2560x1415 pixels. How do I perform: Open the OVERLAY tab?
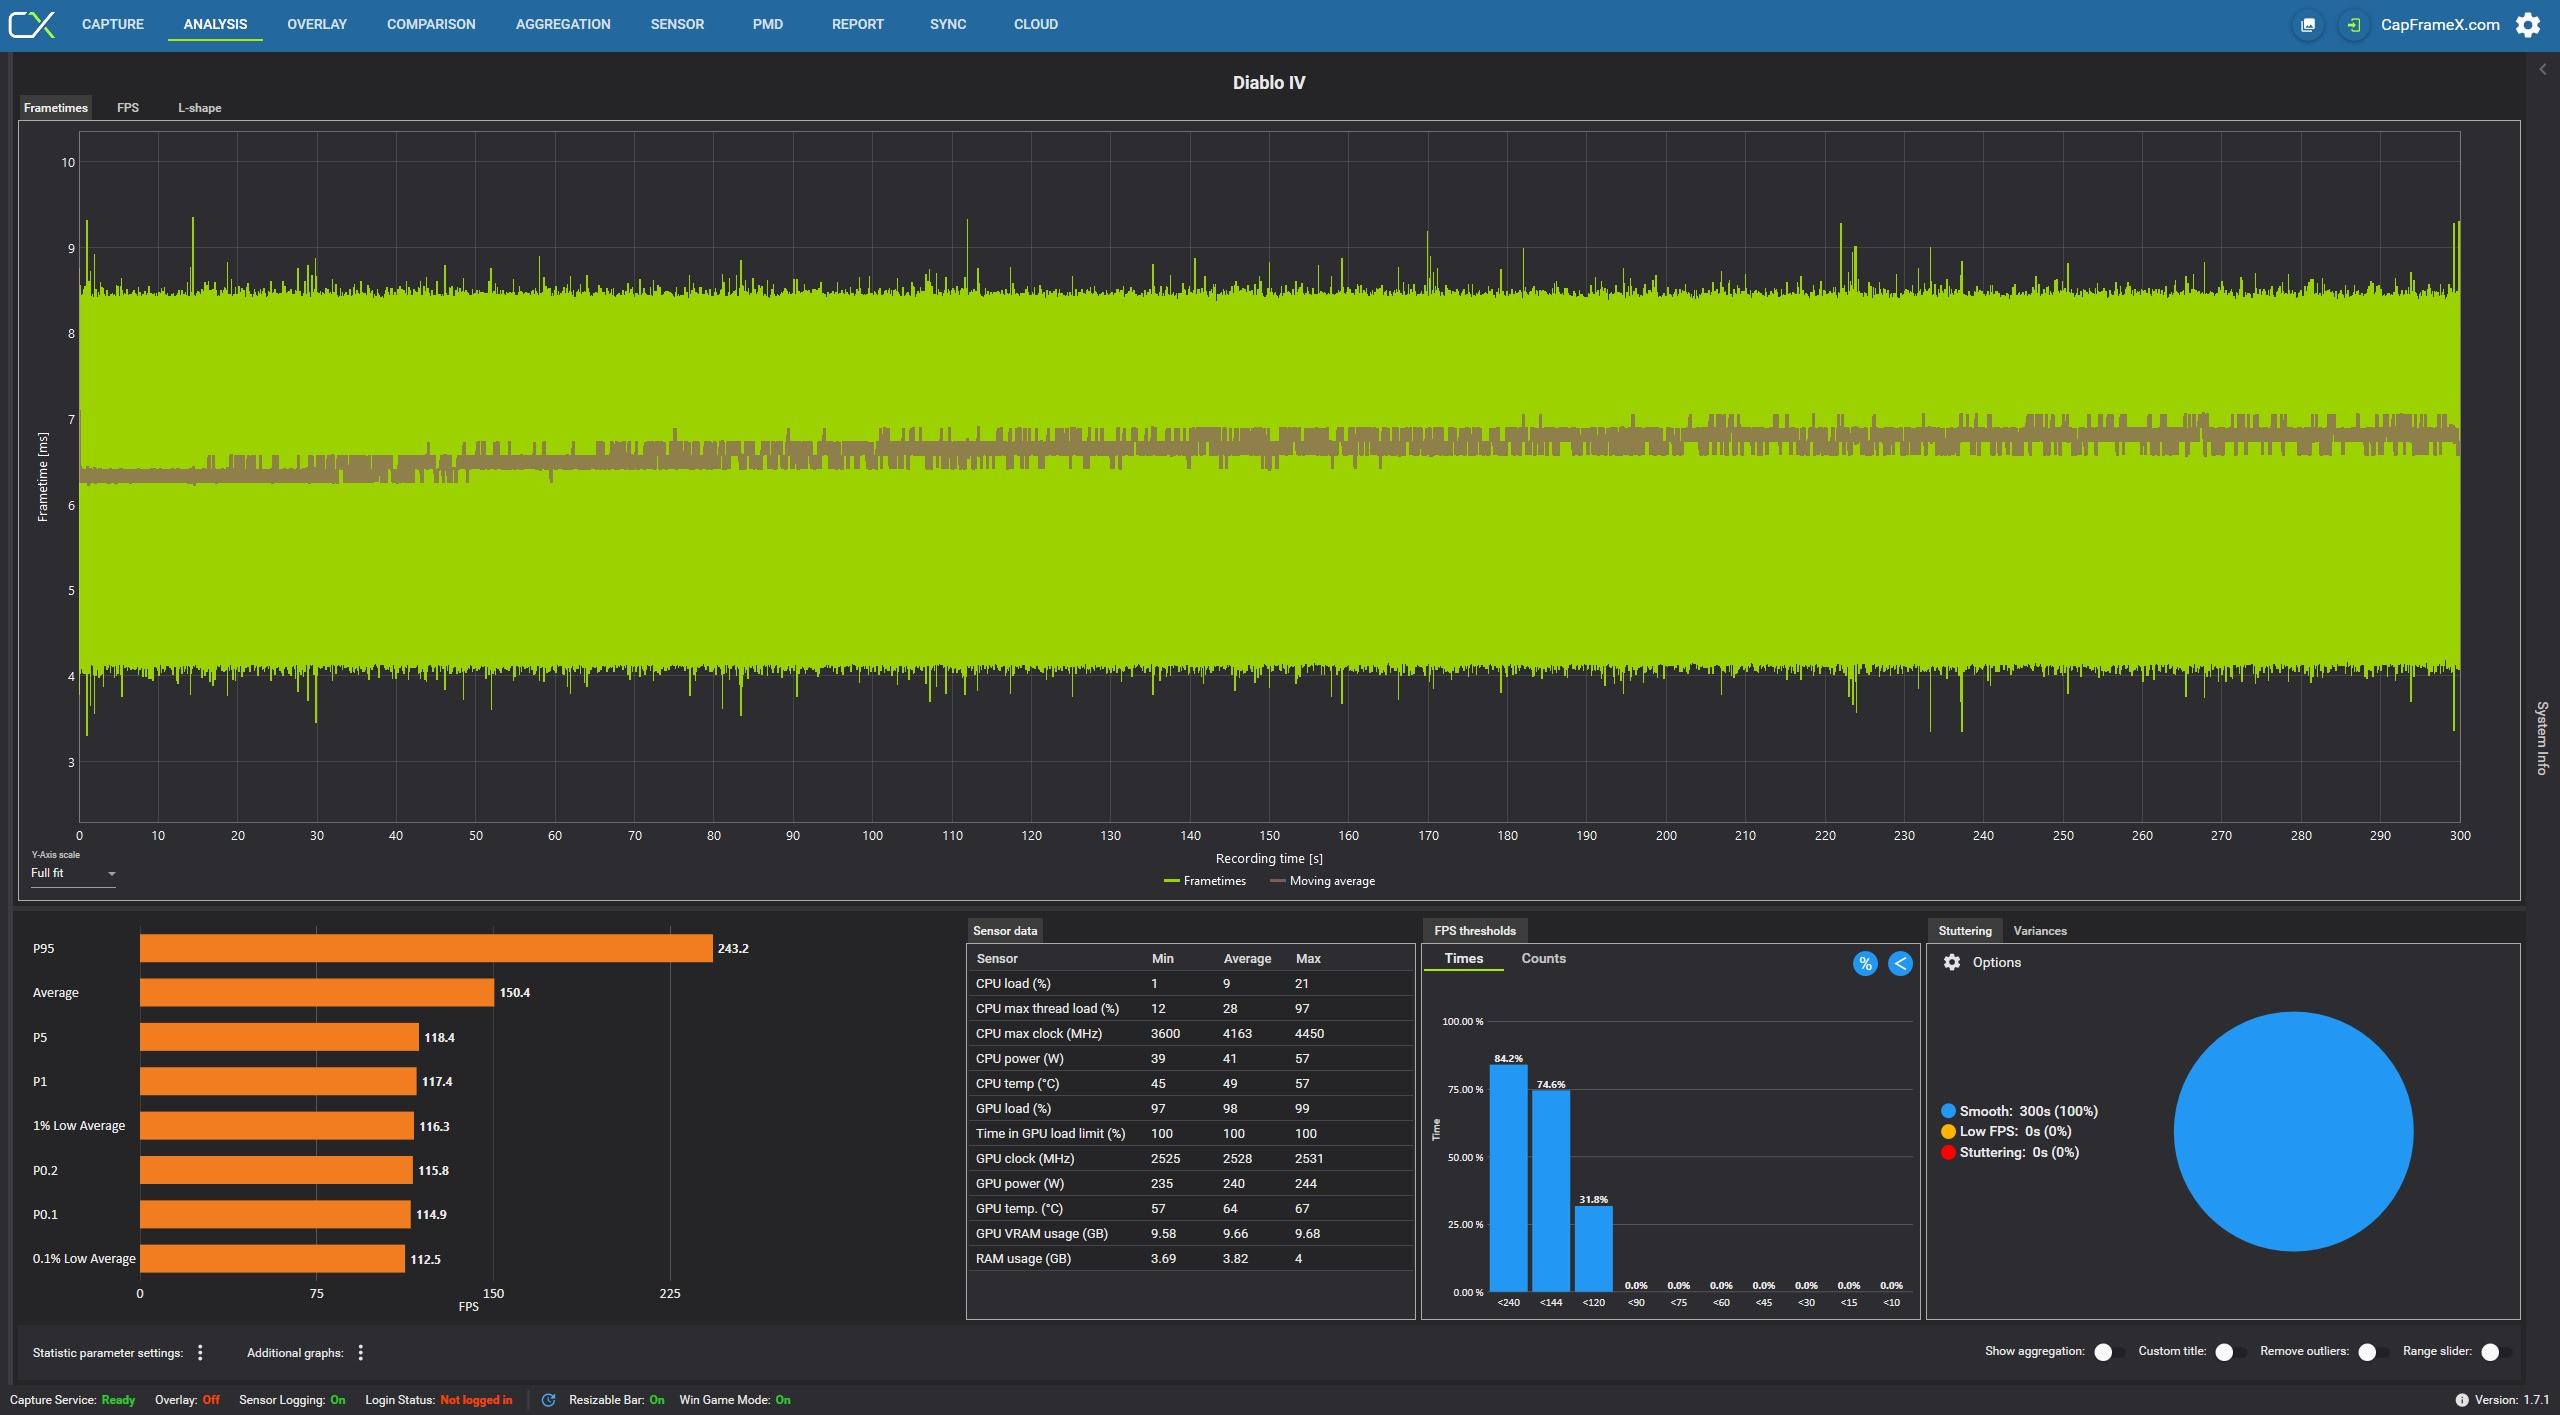[x=317, y=24]
